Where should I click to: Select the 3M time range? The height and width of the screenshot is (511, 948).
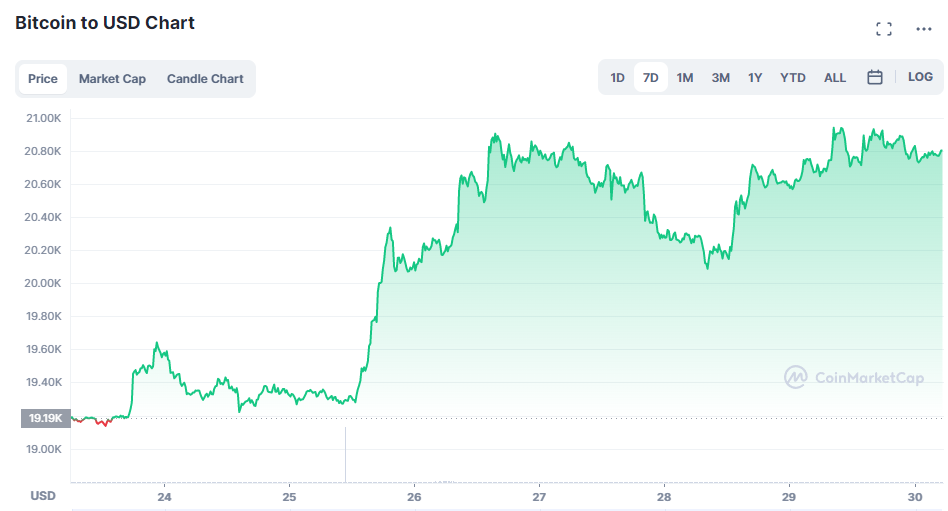(x=720, y=77)
